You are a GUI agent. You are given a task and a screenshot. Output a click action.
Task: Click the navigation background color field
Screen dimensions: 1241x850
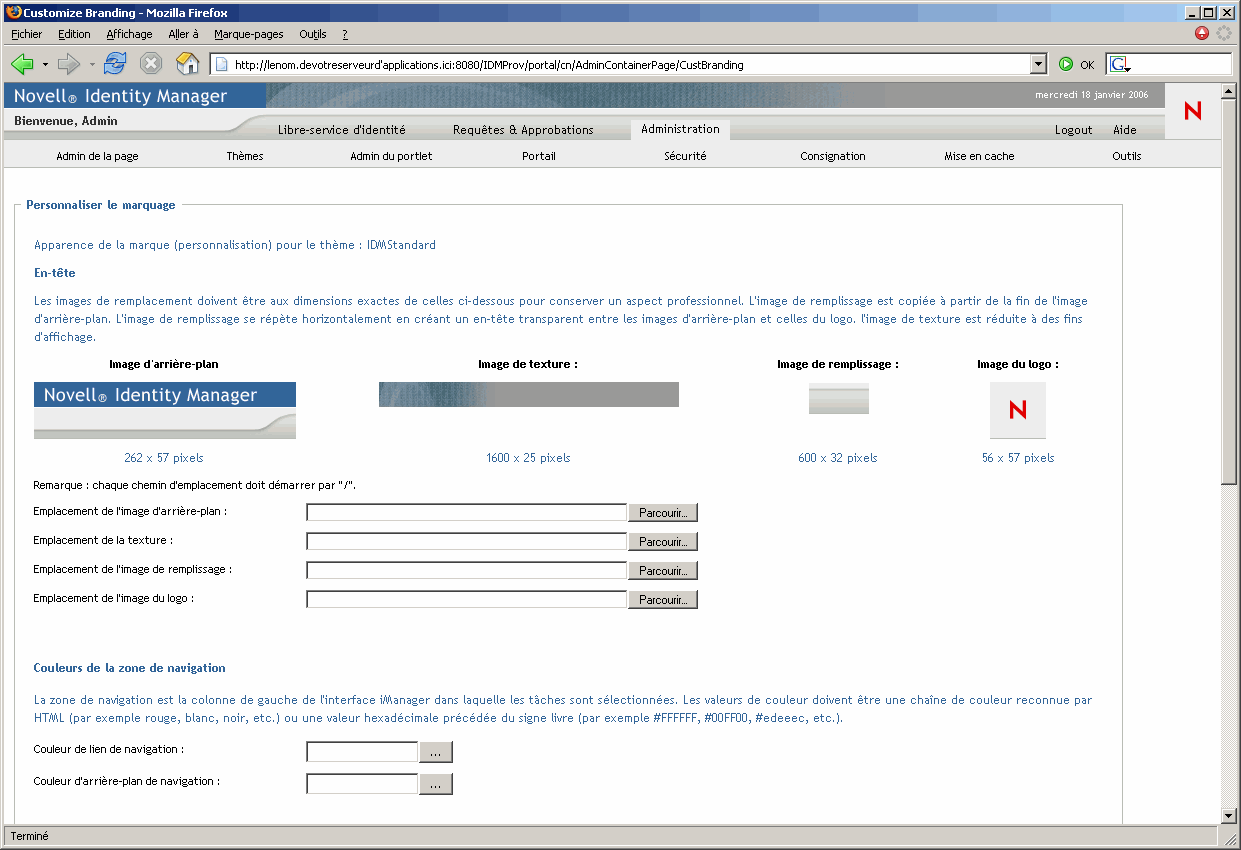click(362, 783)
